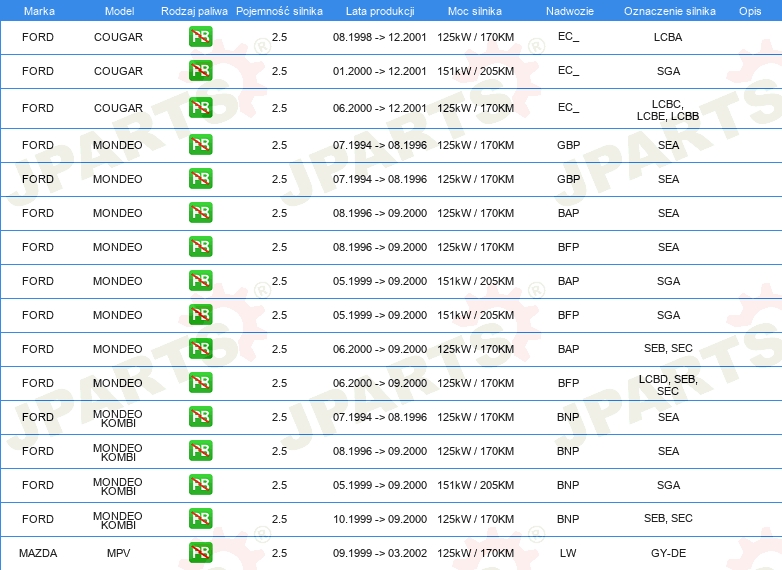Click the EC_ body cell in the LCBA row
This screenshot has height=570, width=782.
click(x=569, y=36)
